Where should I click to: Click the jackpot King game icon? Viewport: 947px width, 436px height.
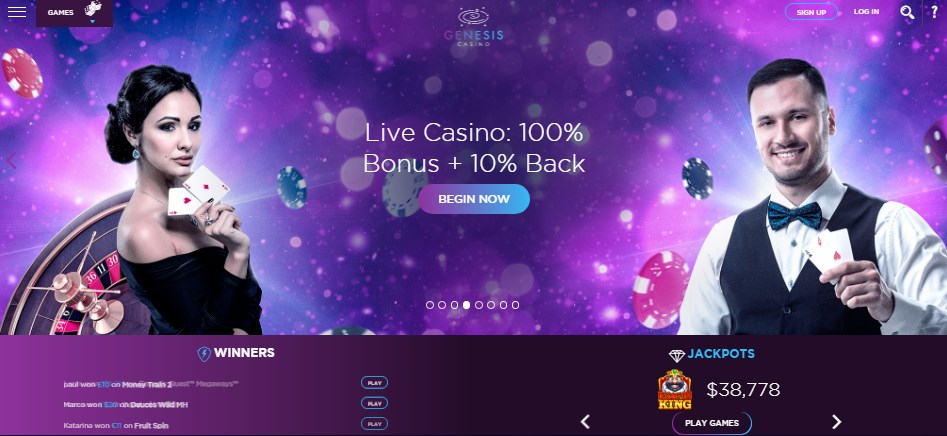(675, 390)
